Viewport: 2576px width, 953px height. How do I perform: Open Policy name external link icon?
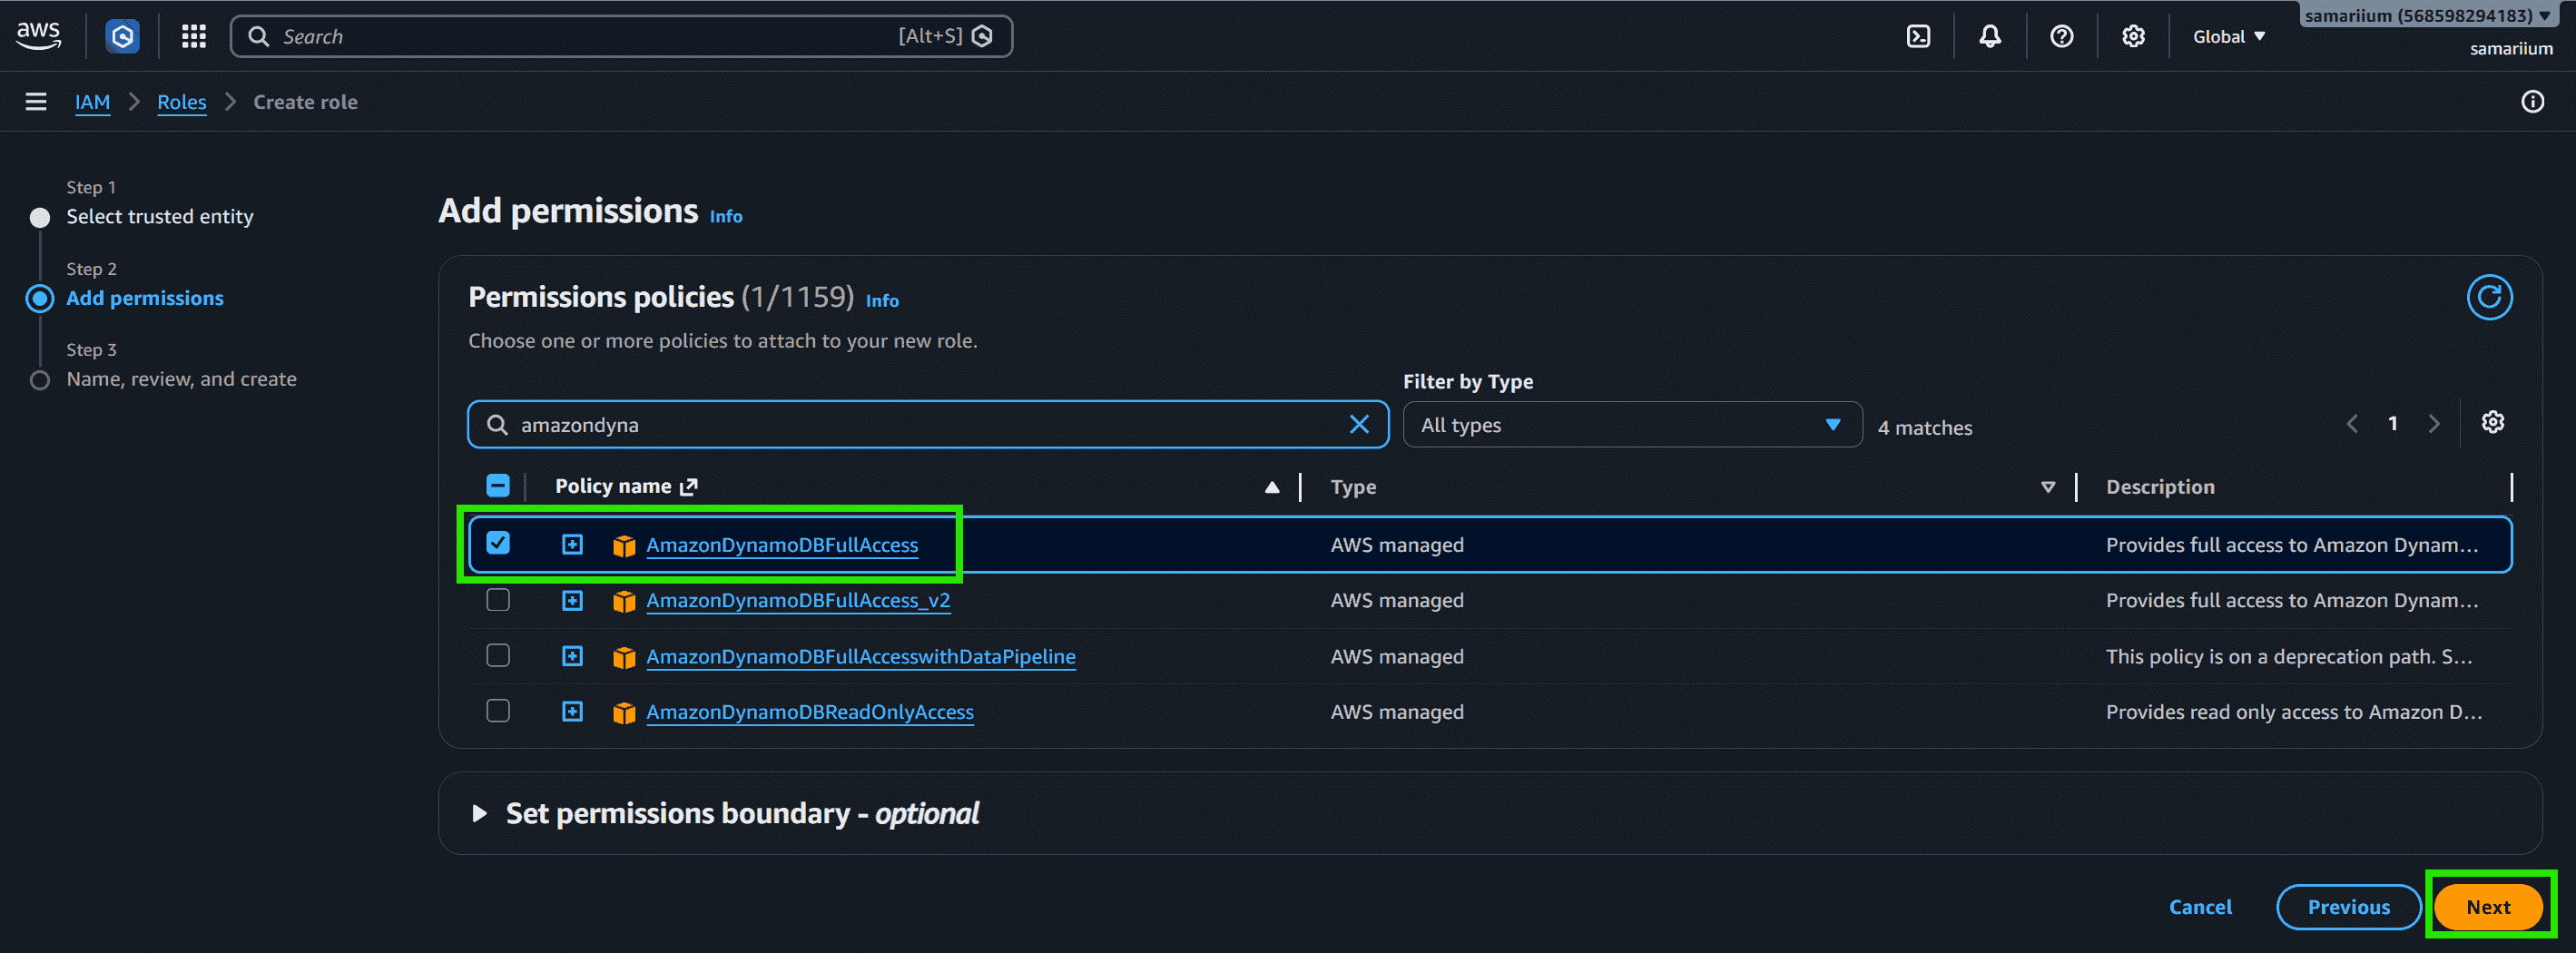pyautogui.click(x=689, y=487)
